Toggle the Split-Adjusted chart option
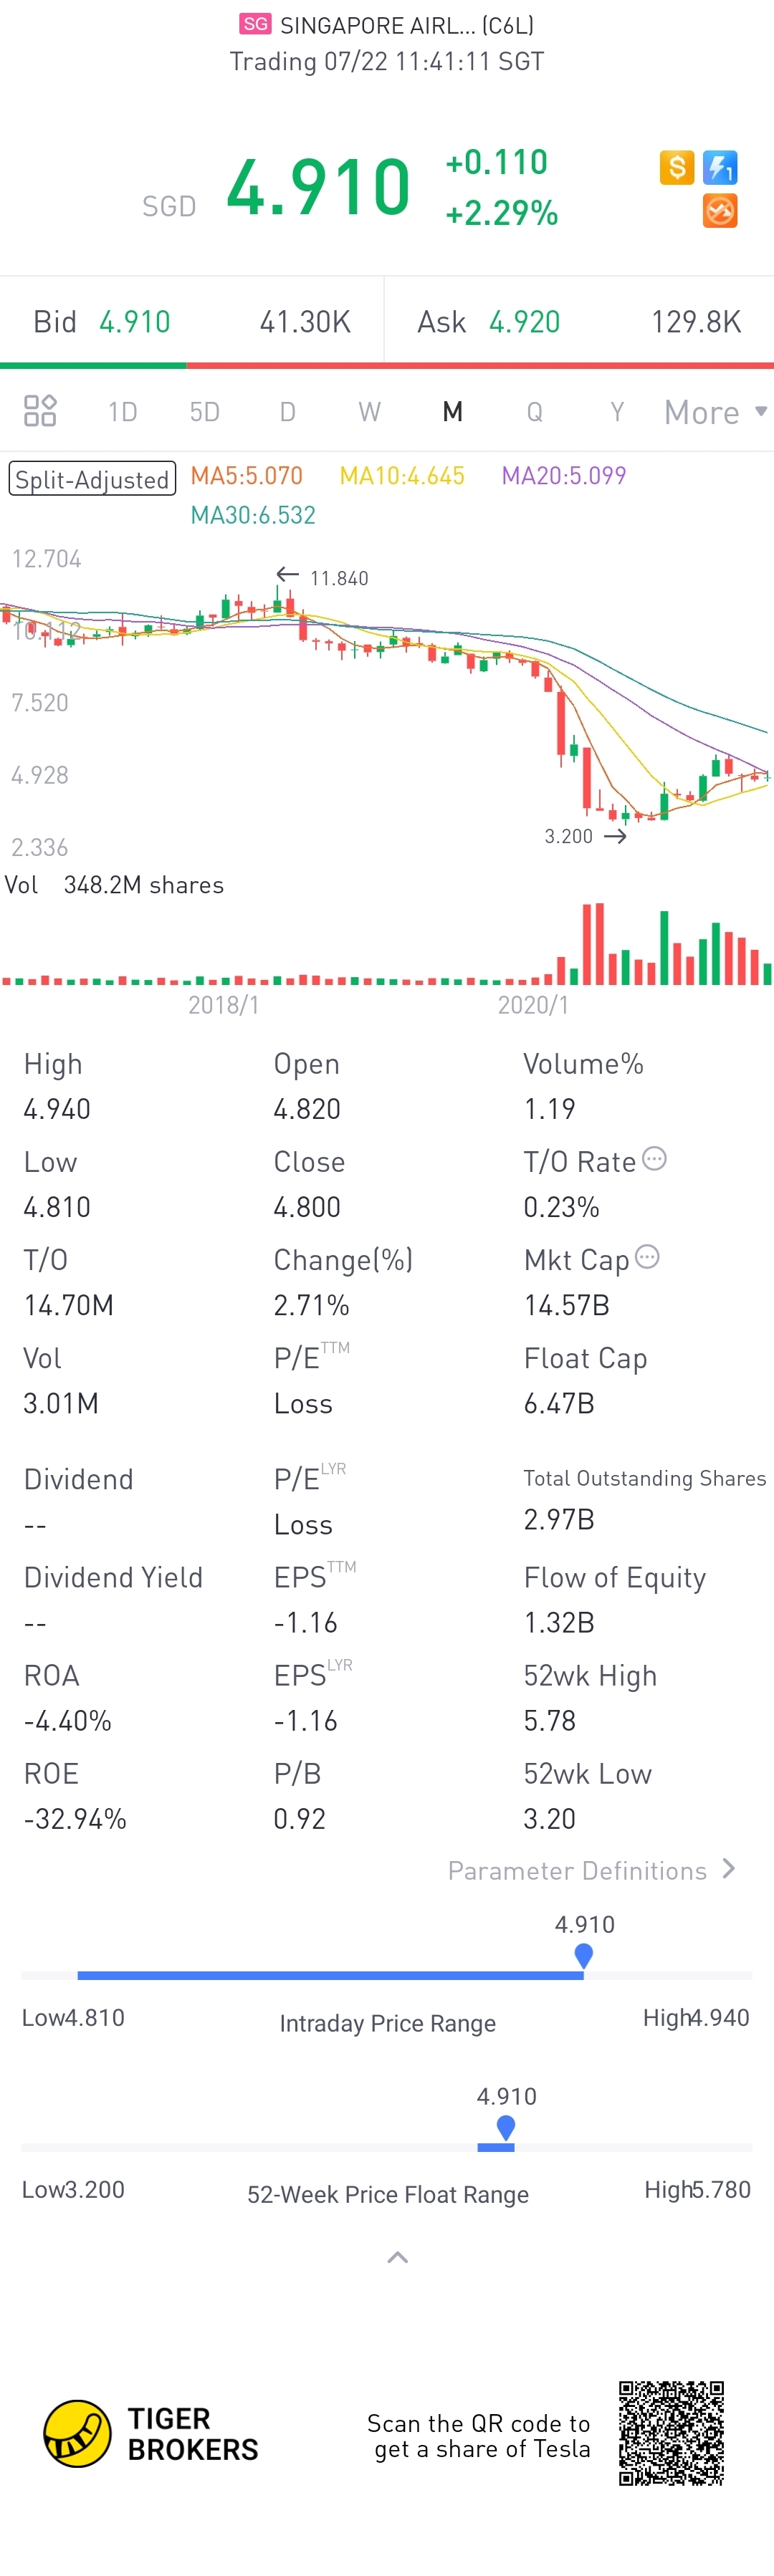774x2576 pixels. 92,479
